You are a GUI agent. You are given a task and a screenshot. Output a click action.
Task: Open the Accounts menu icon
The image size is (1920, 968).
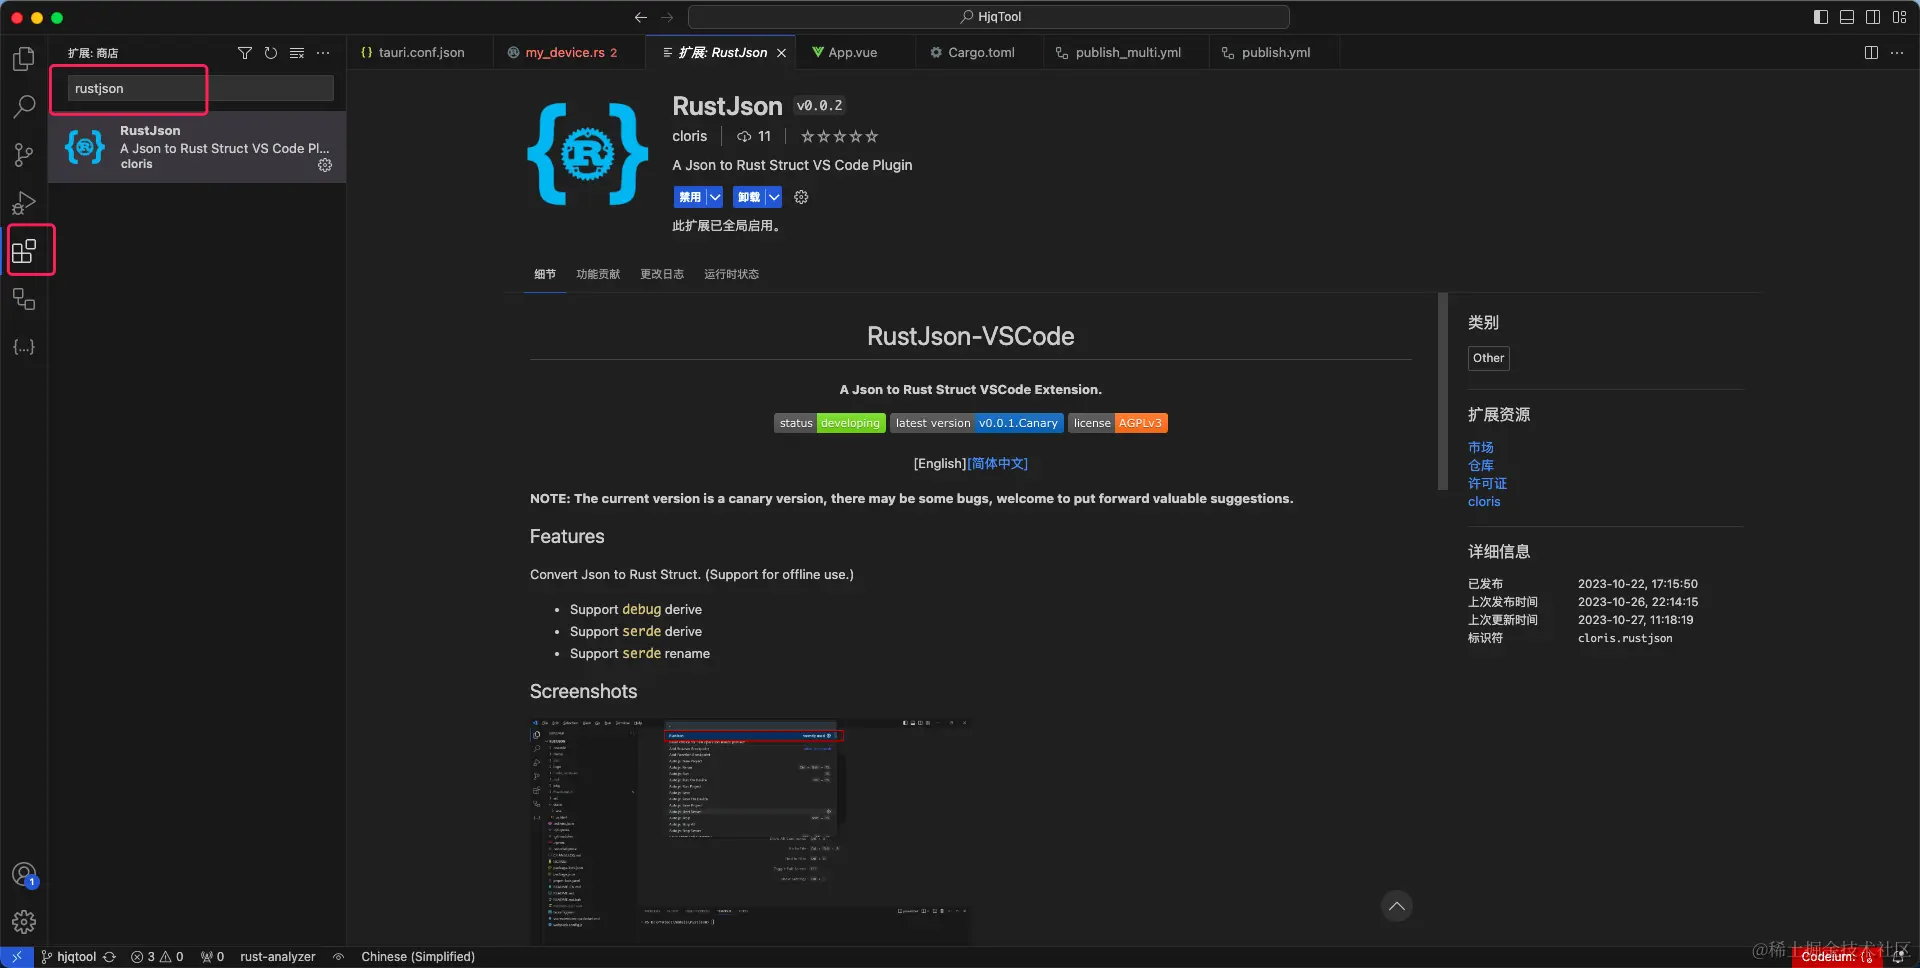tap(24, 875)
